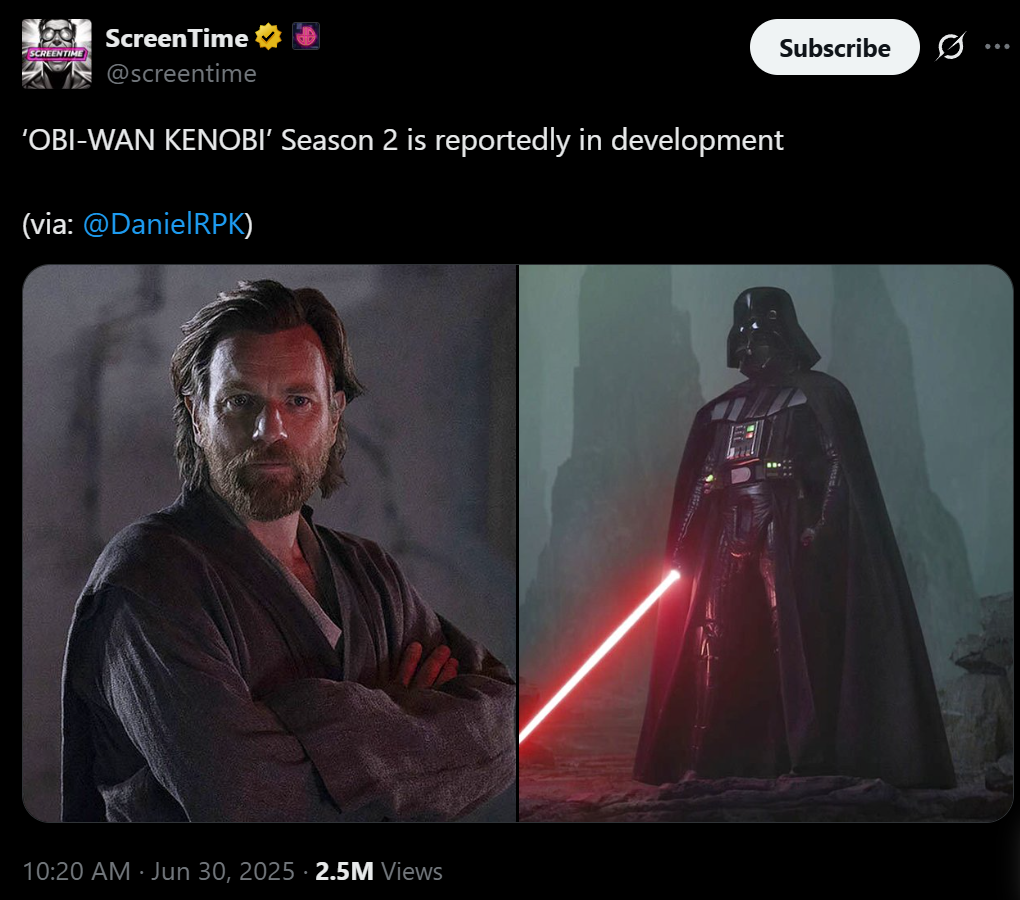
Task: Click the pink affiliate badge icon
Action: click(306, 36)
